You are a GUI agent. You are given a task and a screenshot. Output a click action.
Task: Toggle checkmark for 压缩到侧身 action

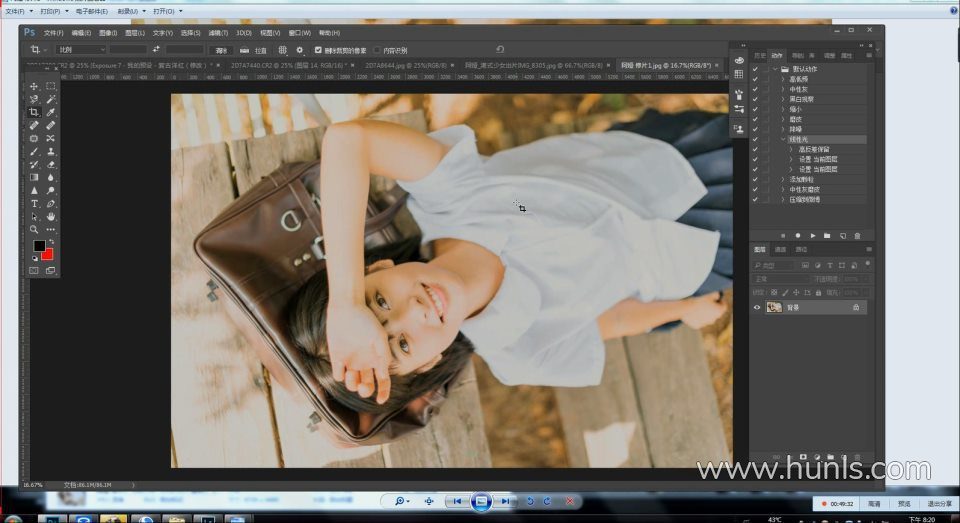[755, 200]
